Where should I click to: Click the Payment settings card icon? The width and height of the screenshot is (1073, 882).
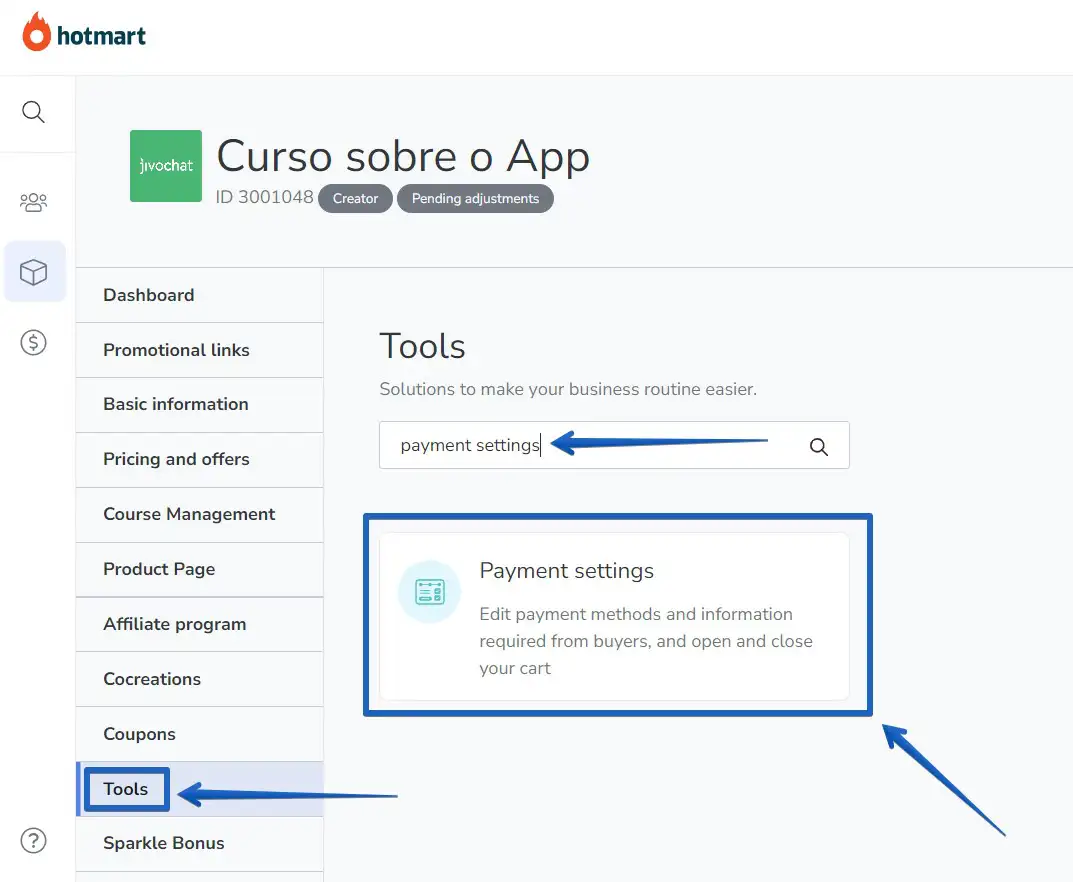[x=430, y=592]
